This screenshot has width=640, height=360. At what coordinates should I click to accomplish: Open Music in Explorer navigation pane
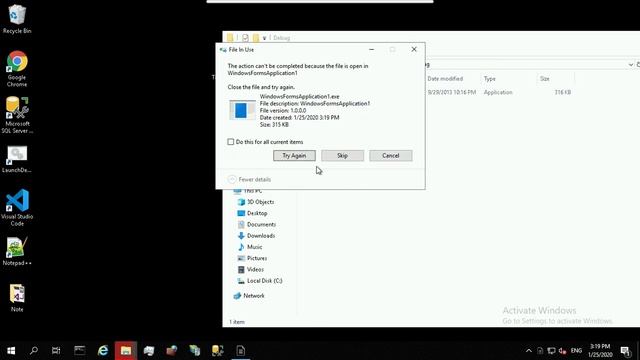tap(250, 247)
